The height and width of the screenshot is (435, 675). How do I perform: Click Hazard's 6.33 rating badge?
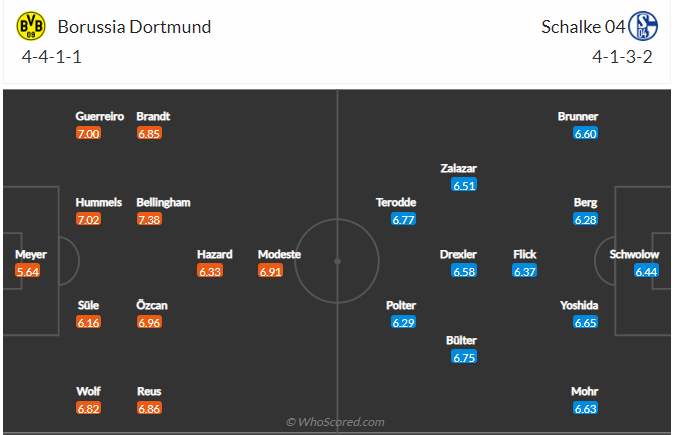(x=210, y=271)
